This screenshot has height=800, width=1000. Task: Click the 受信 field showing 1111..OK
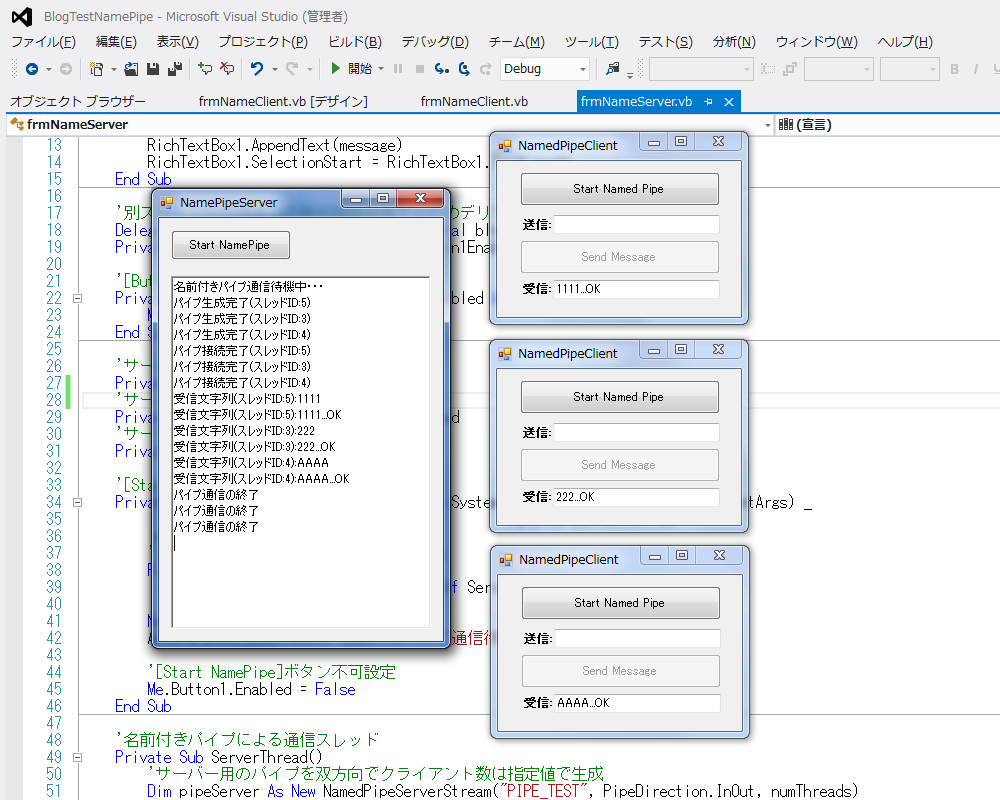click(x=636, y=289)
